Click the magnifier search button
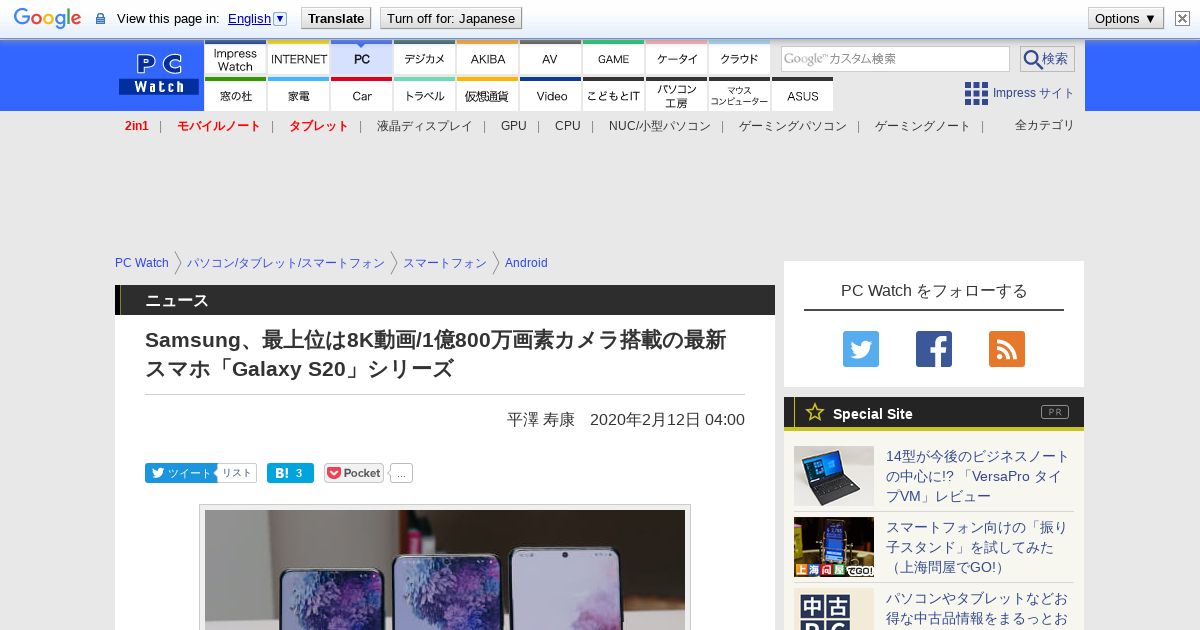Image resolution: width=1200 pixels, height=630 pixels. 1047,59
